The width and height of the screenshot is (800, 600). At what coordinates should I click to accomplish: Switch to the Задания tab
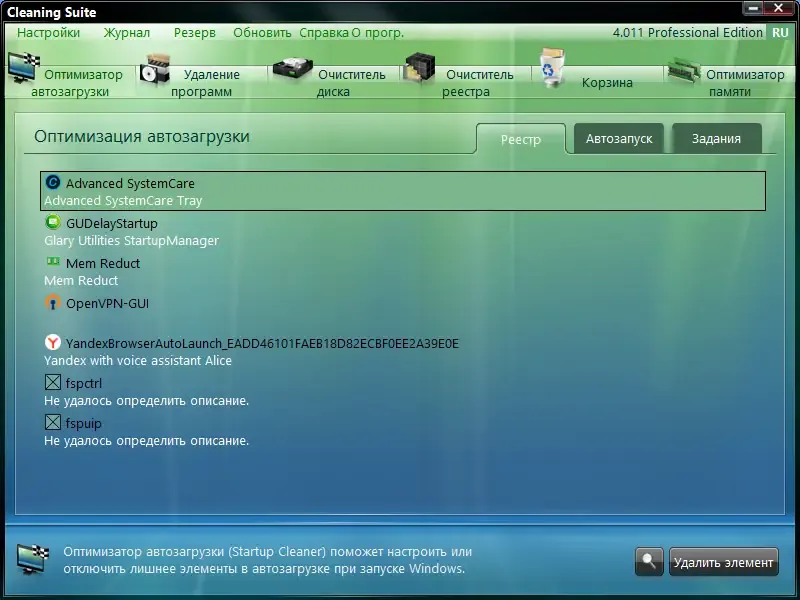click(716, 139)
